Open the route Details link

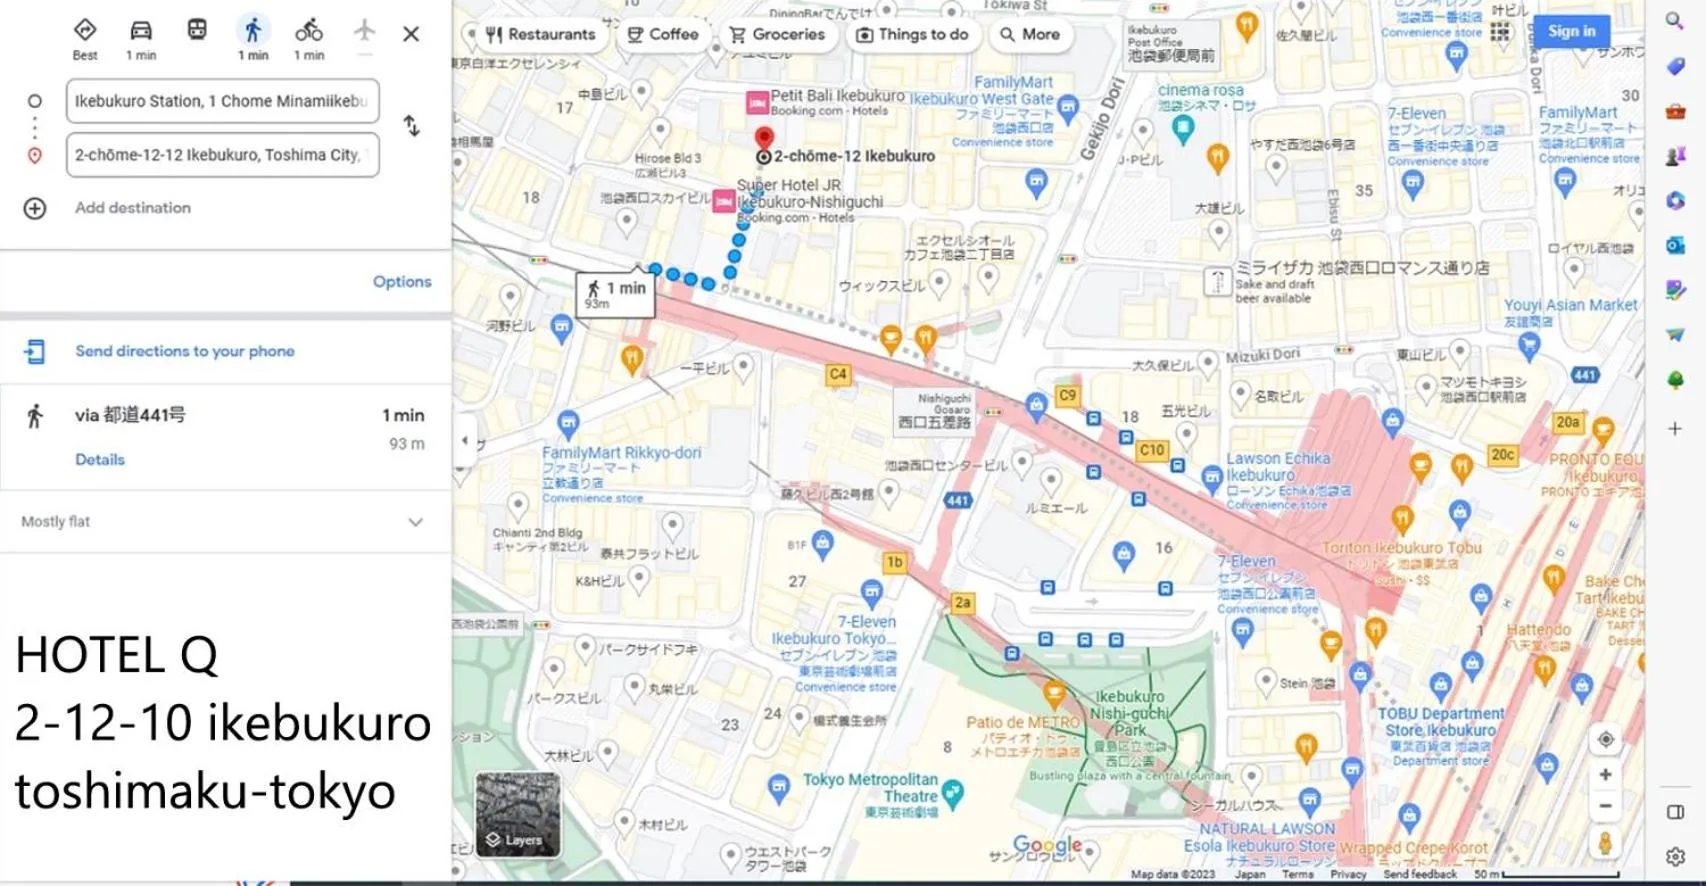(x=100, y=460)
